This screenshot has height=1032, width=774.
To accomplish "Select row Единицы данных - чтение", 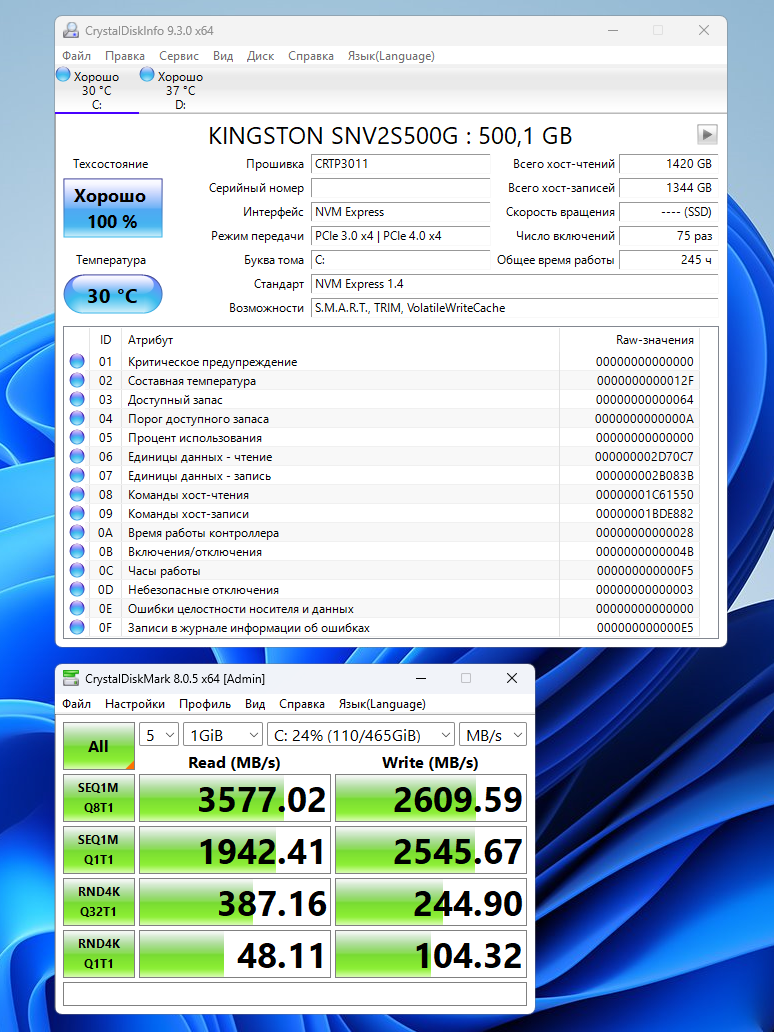I will click(382, 457).
